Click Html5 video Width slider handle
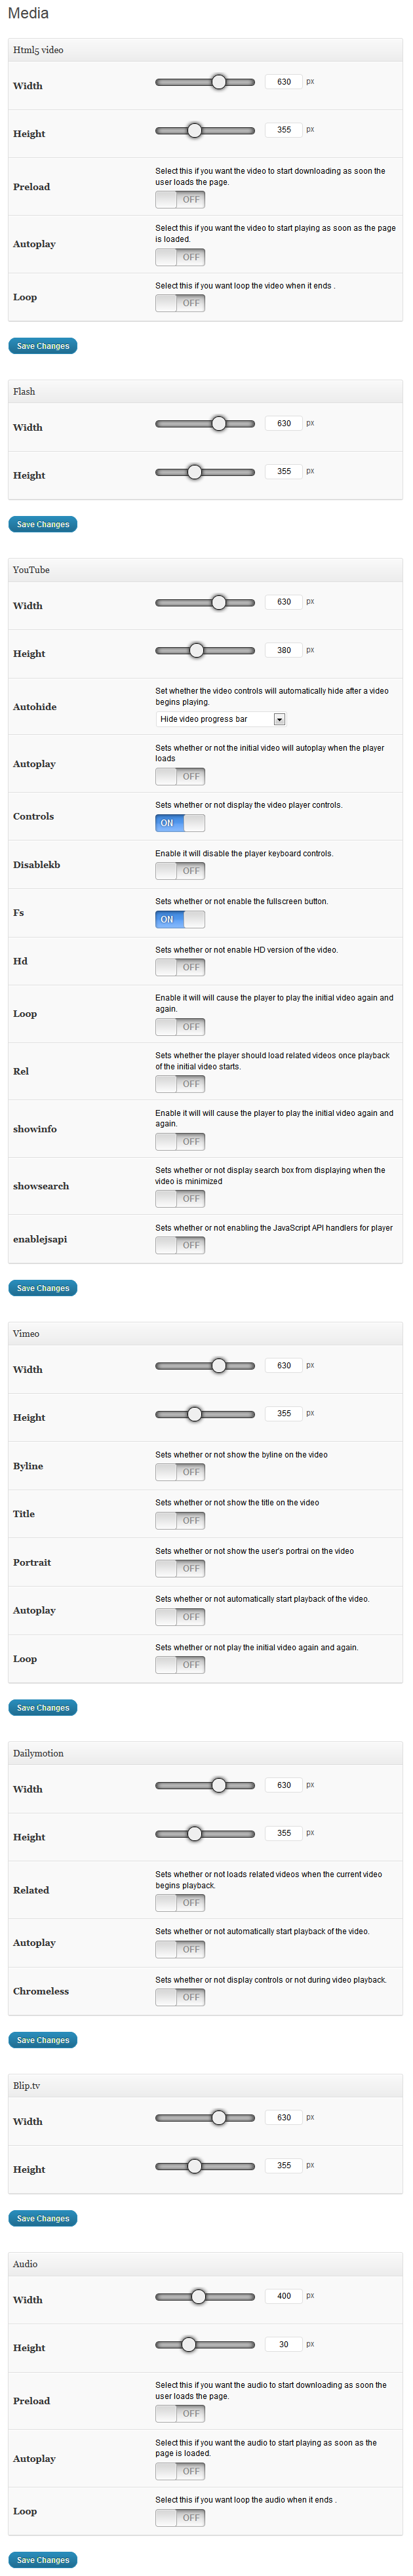This screenshot has width=413, height=2576. point(218,82)
